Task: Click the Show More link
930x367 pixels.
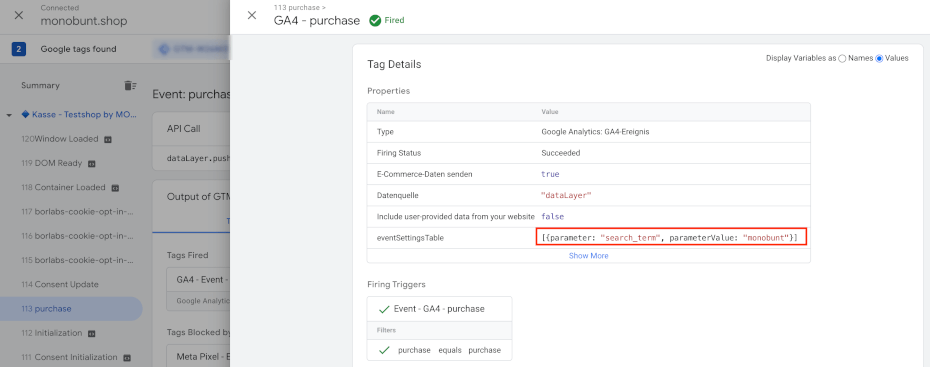Action: [588, 256]
